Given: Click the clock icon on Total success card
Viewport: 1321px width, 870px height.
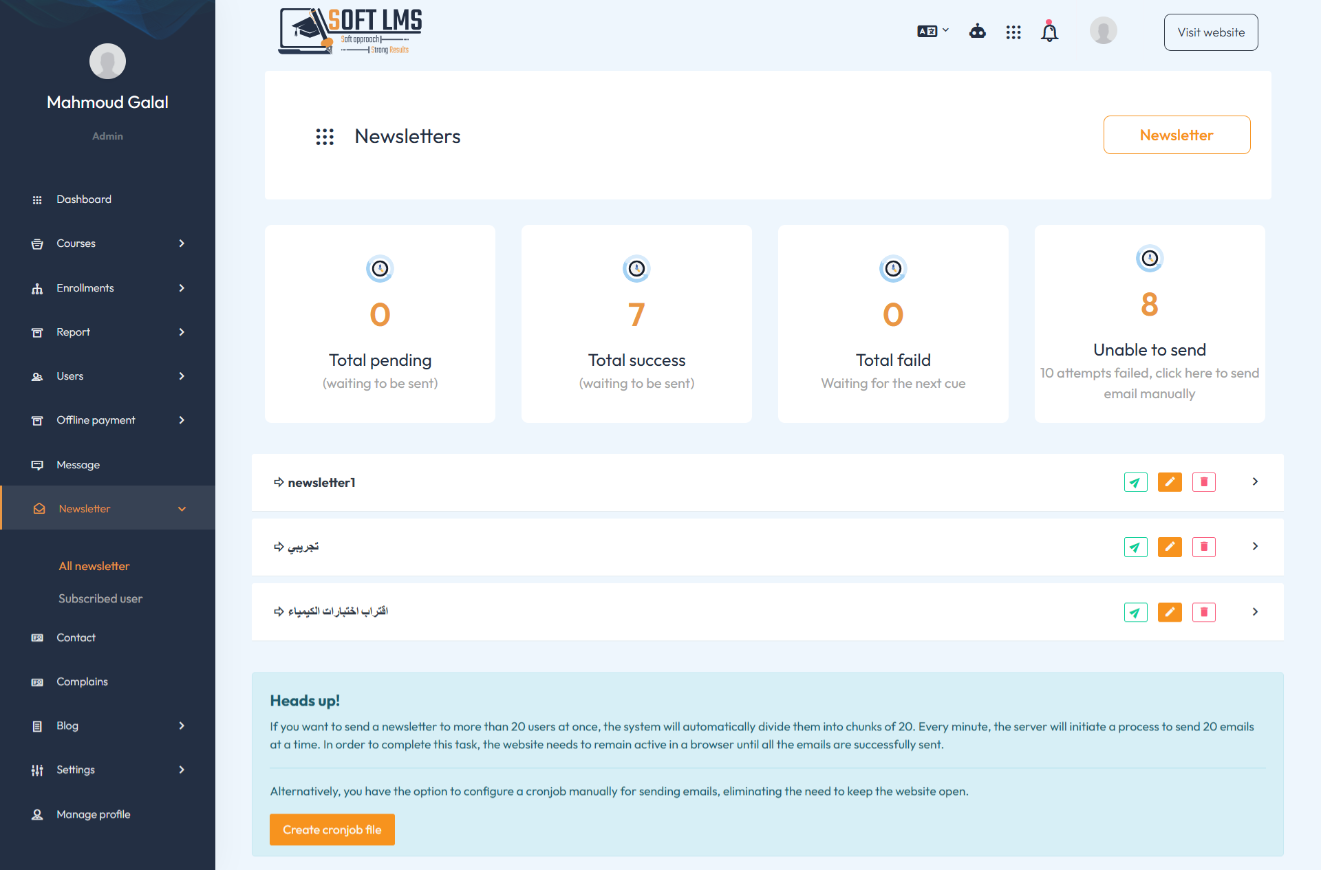Looking at the screenshot, I should click(636, 269).
